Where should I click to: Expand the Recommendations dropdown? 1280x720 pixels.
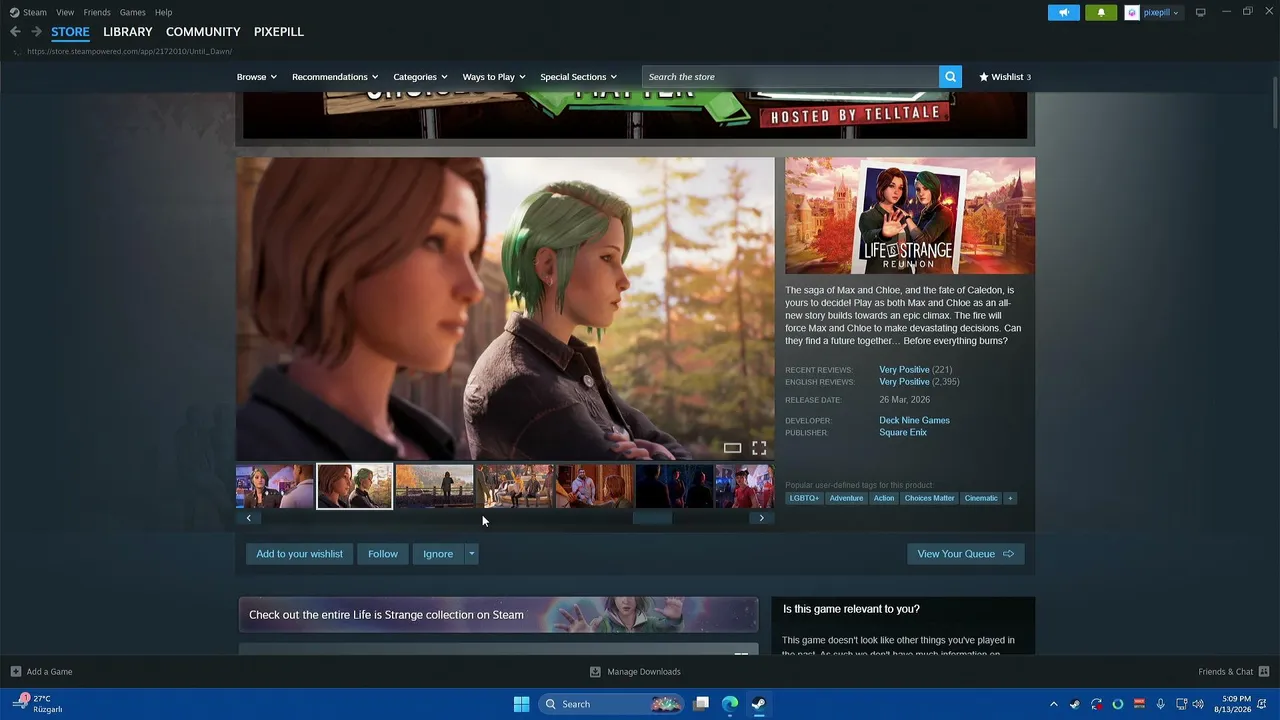(335, 77)
